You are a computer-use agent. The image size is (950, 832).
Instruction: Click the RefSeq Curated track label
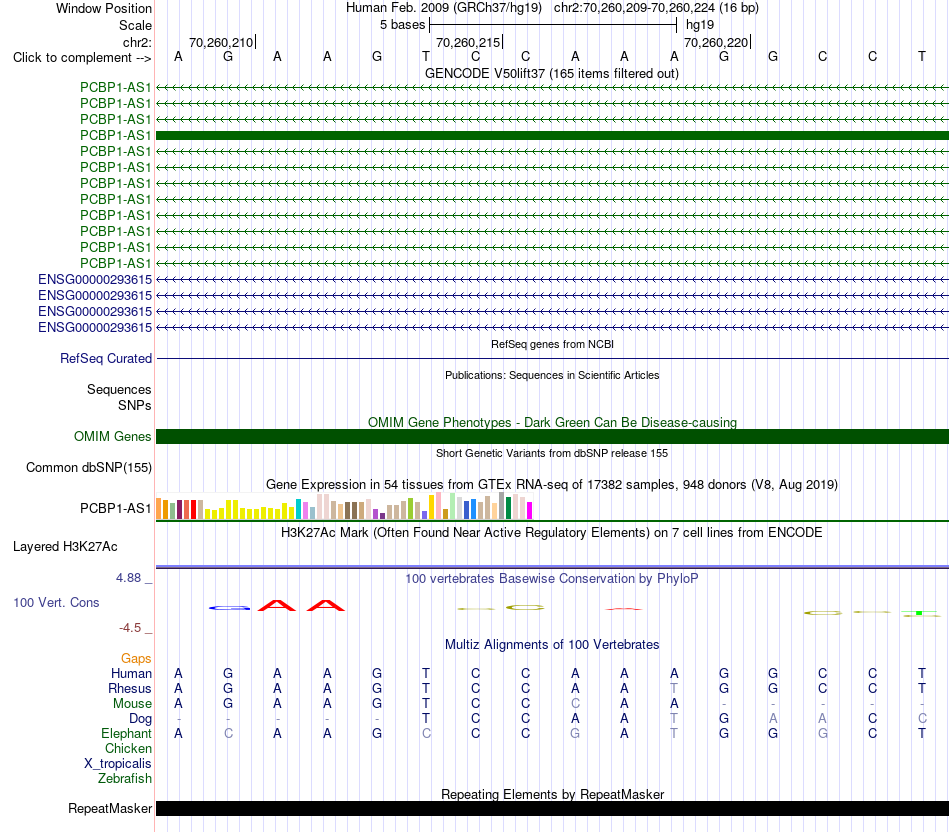coord(106,358)
